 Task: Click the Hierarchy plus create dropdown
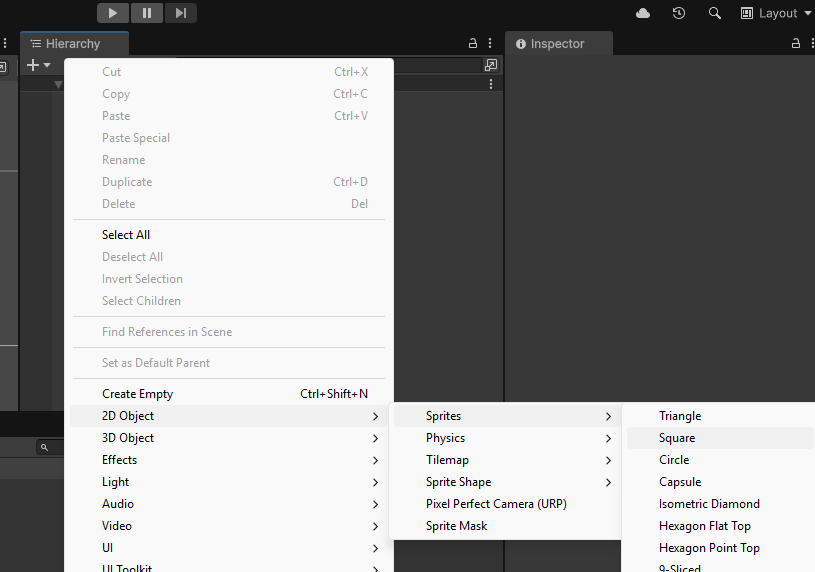click(x=38, y=65)
